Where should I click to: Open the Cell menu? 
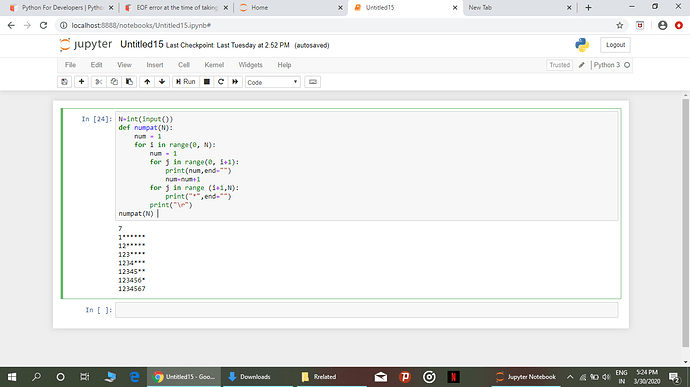pos(184,65)
